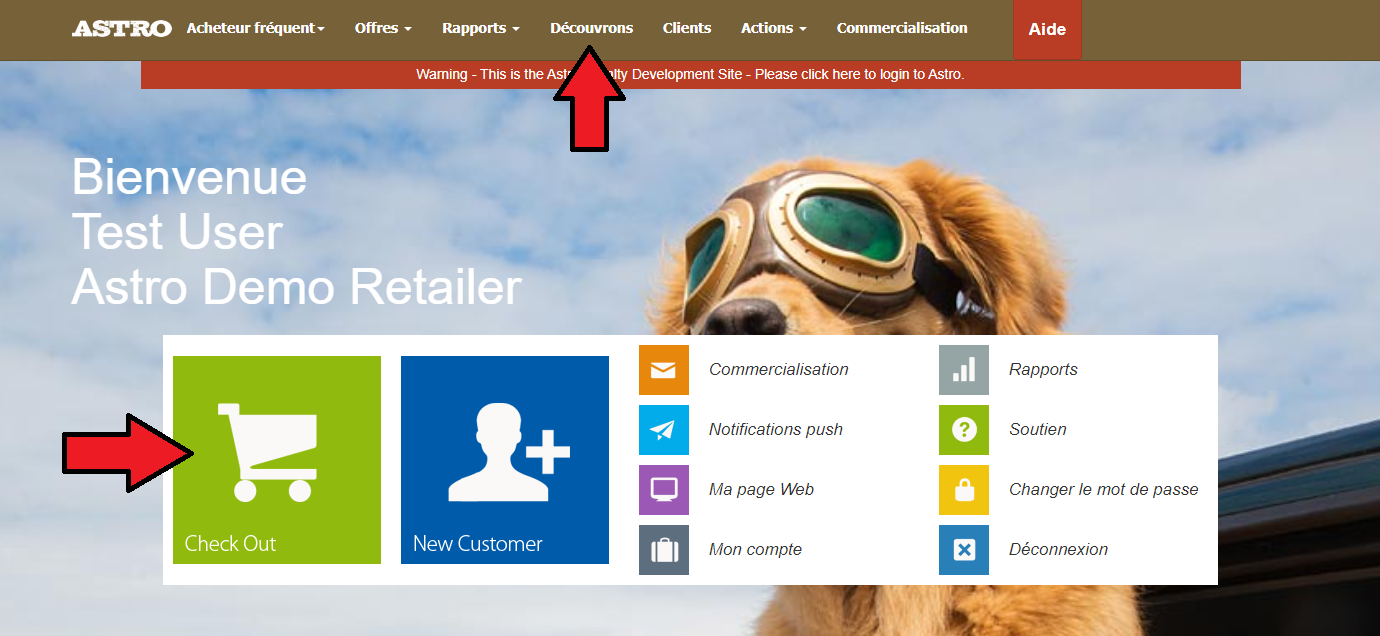This screenshot has width=1380, height=636.
Task: Go to Clients in the navigation bar
Action: [687, 28]
